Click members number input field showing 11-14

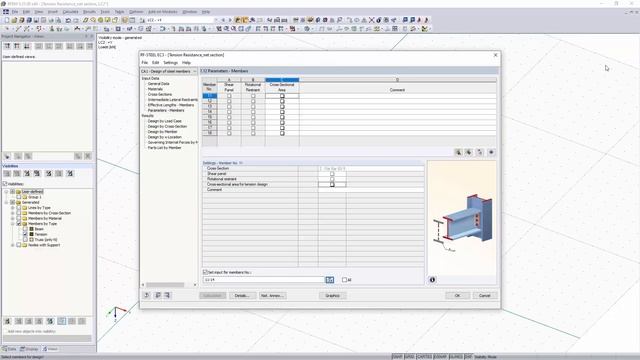pos(264,280)
